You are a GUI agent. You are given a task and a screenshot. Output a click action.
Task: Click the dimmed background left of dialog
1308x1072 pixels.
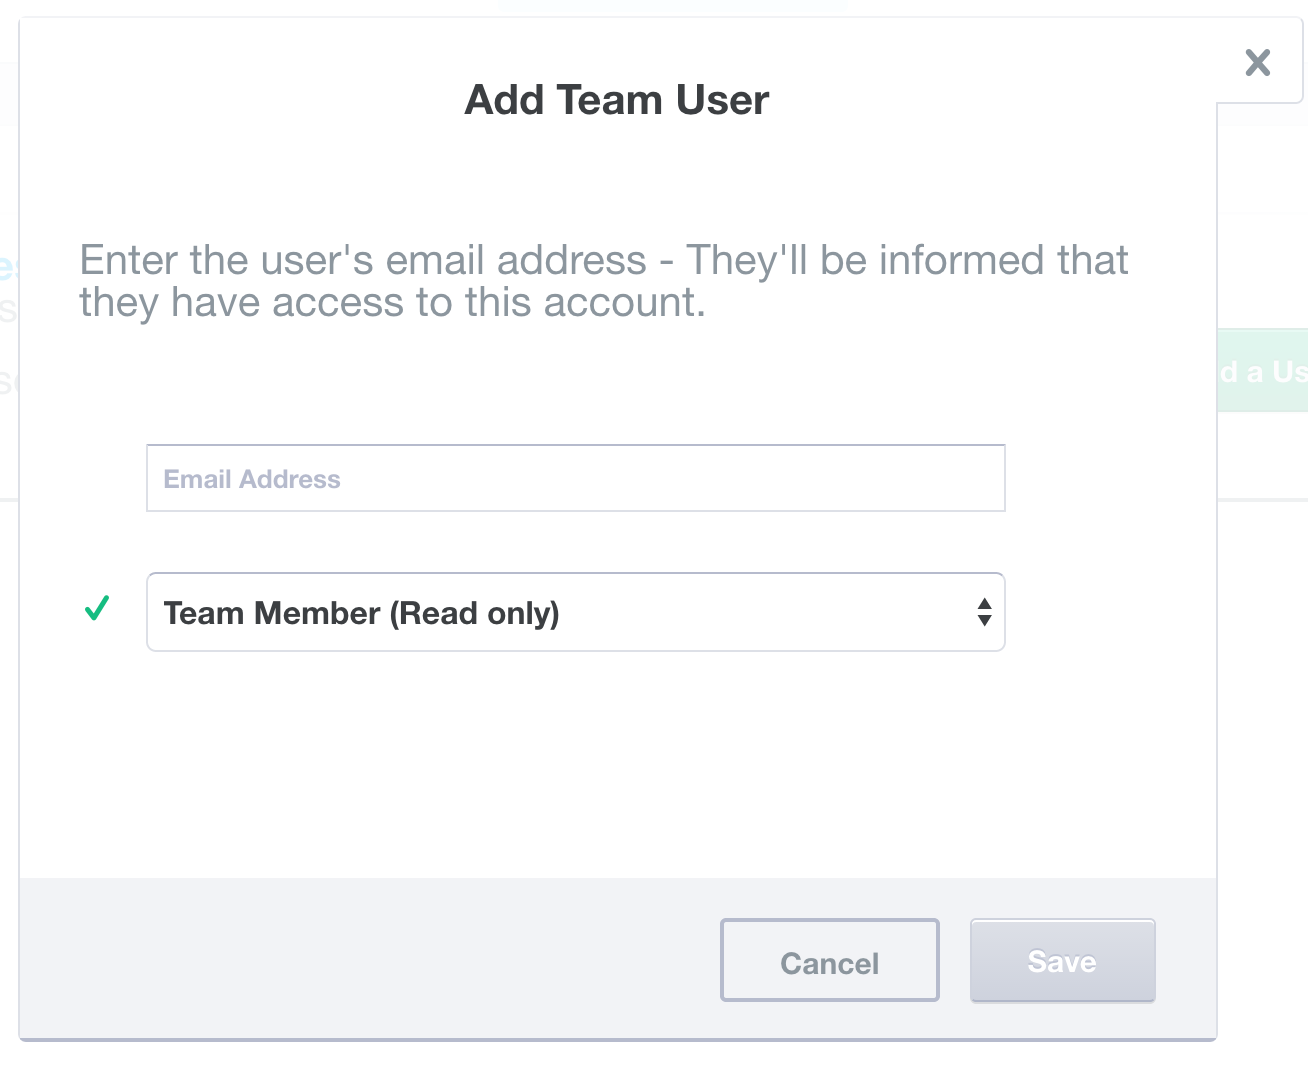(x=9, y=600)
